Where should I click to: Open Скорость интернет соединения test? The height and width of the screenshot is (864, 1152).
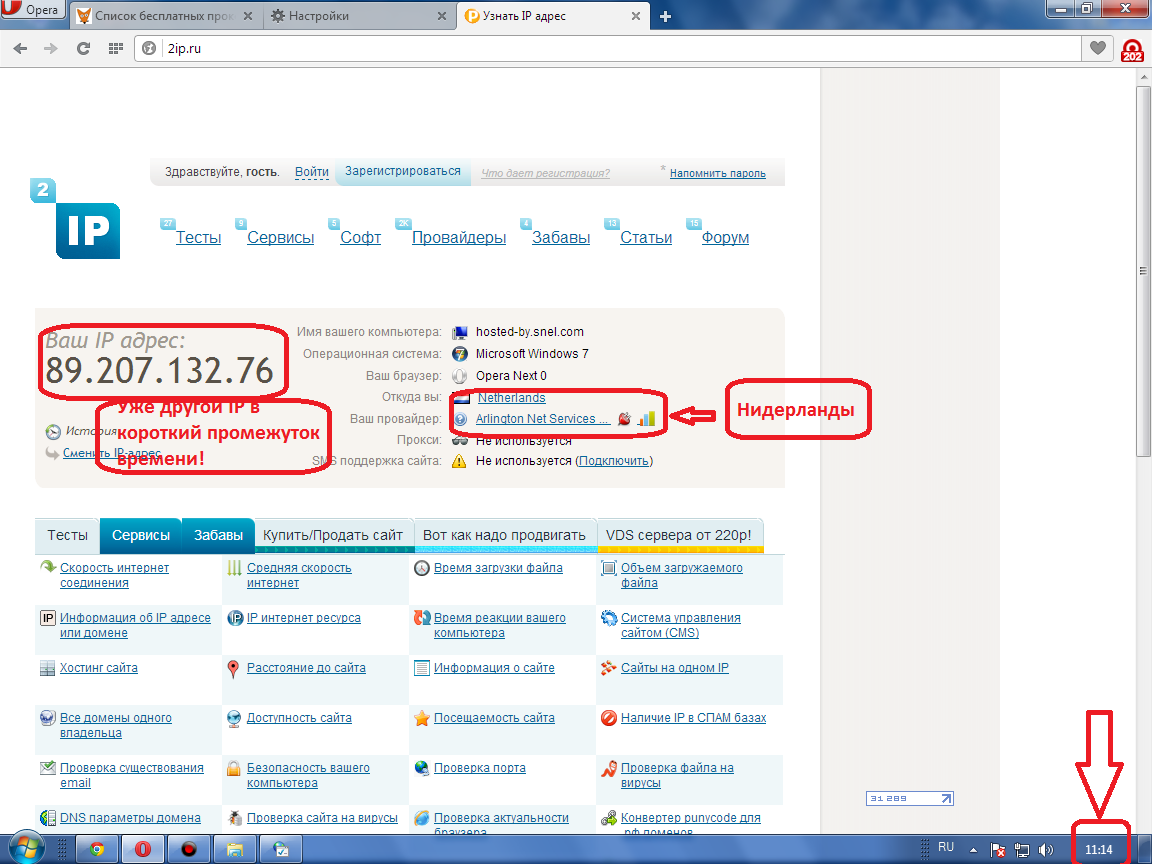[114, 575]
